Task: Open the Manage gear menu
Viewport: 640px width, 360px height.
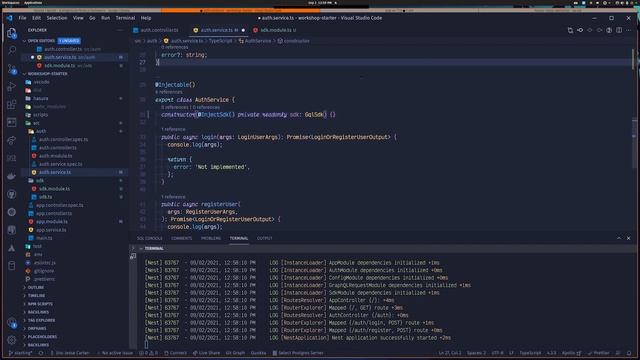Action: pos(11,340)
